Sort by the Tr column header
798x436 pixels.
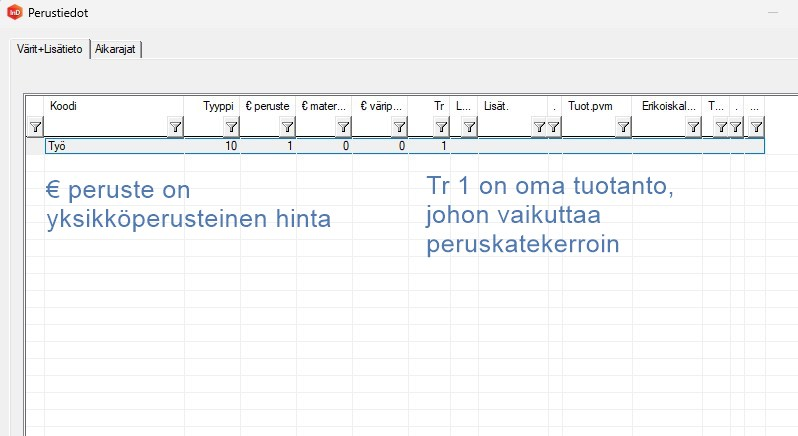coord(429,106)
